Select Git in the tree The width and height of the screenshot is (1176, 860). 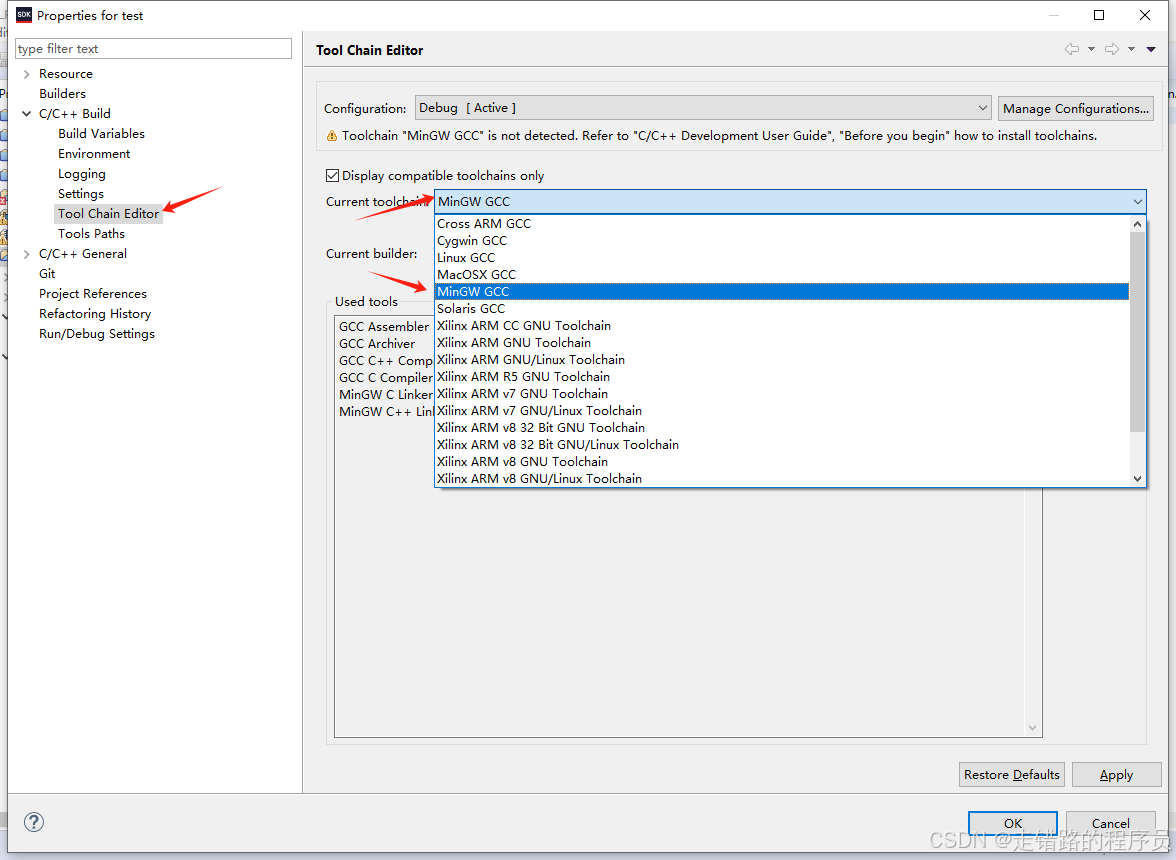click(x=47, y=274)
